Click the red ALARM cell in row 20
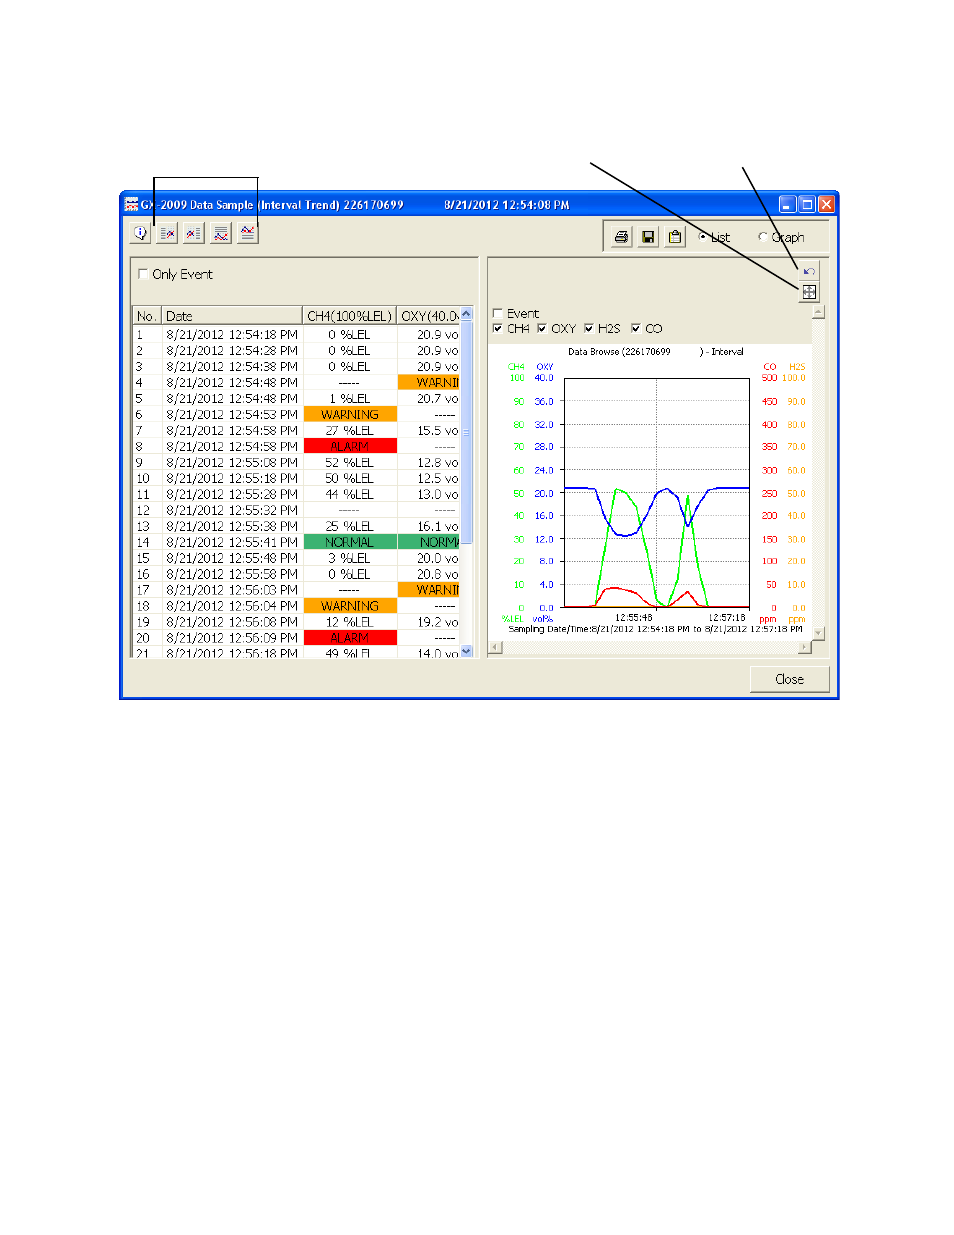 tap(350, 638)
